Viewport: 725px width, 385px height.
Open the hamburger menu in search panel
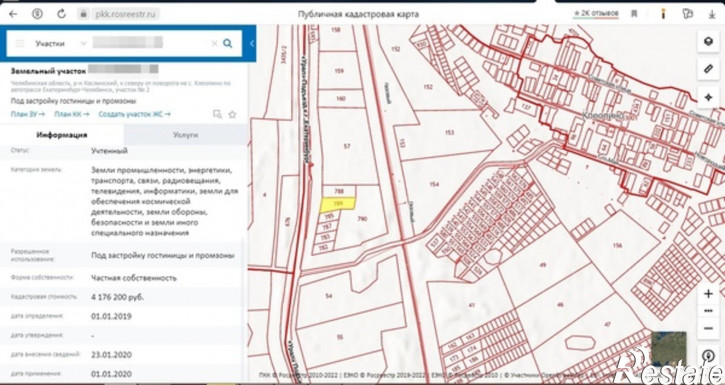(20, 43)
